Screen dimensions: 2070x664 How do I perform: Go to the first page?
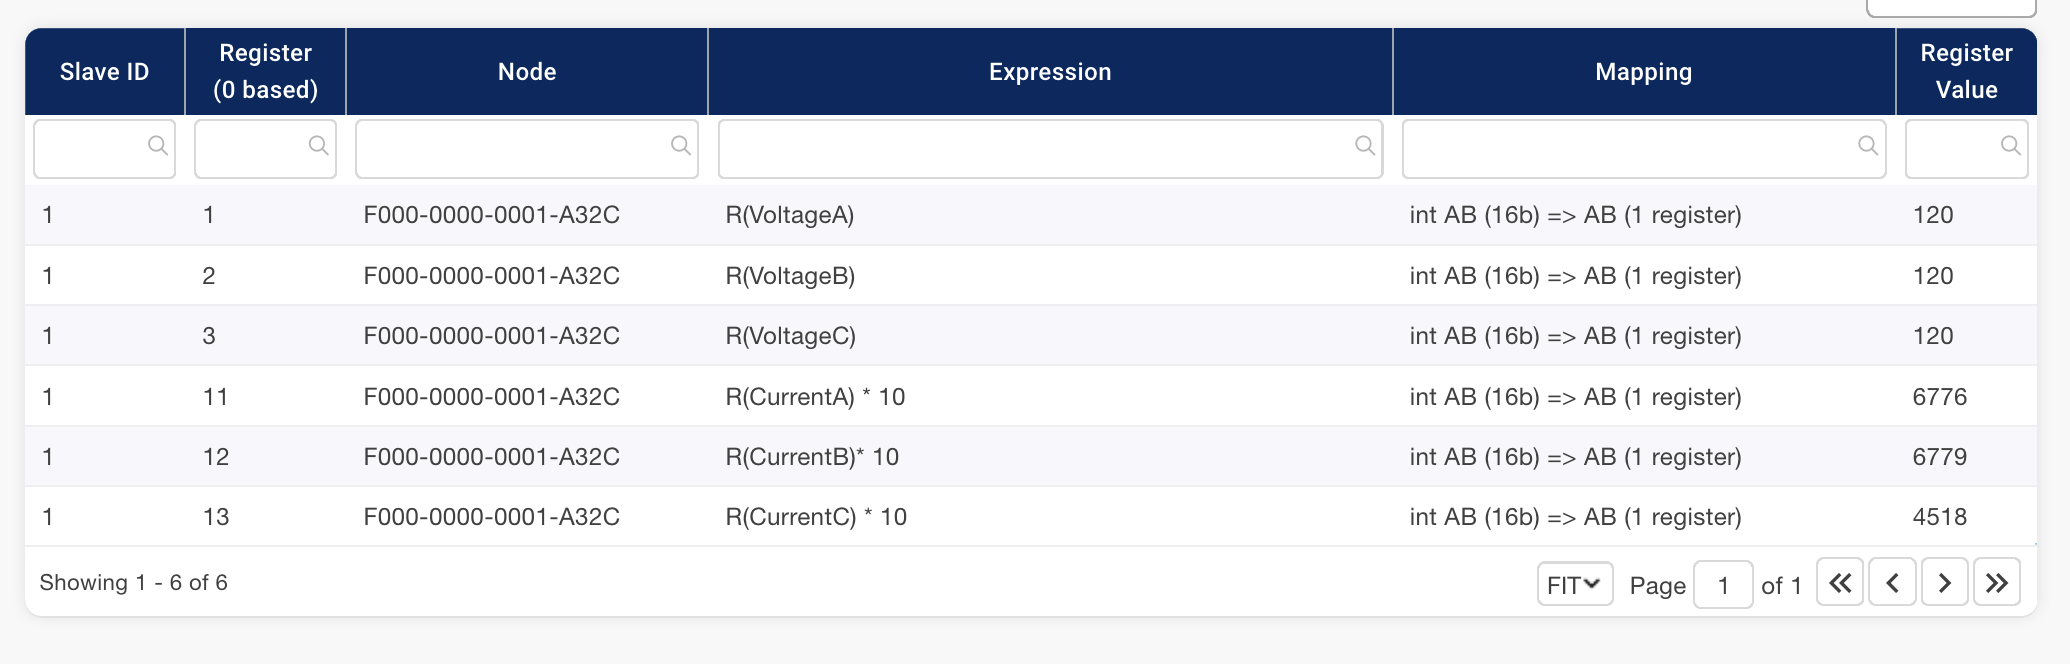1840,583
